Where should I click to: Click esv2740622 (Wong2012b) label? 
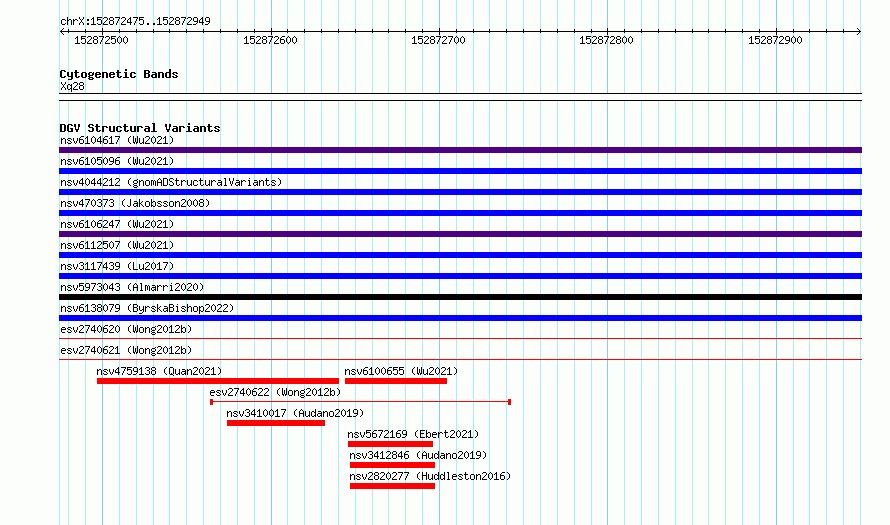[275, 392]
